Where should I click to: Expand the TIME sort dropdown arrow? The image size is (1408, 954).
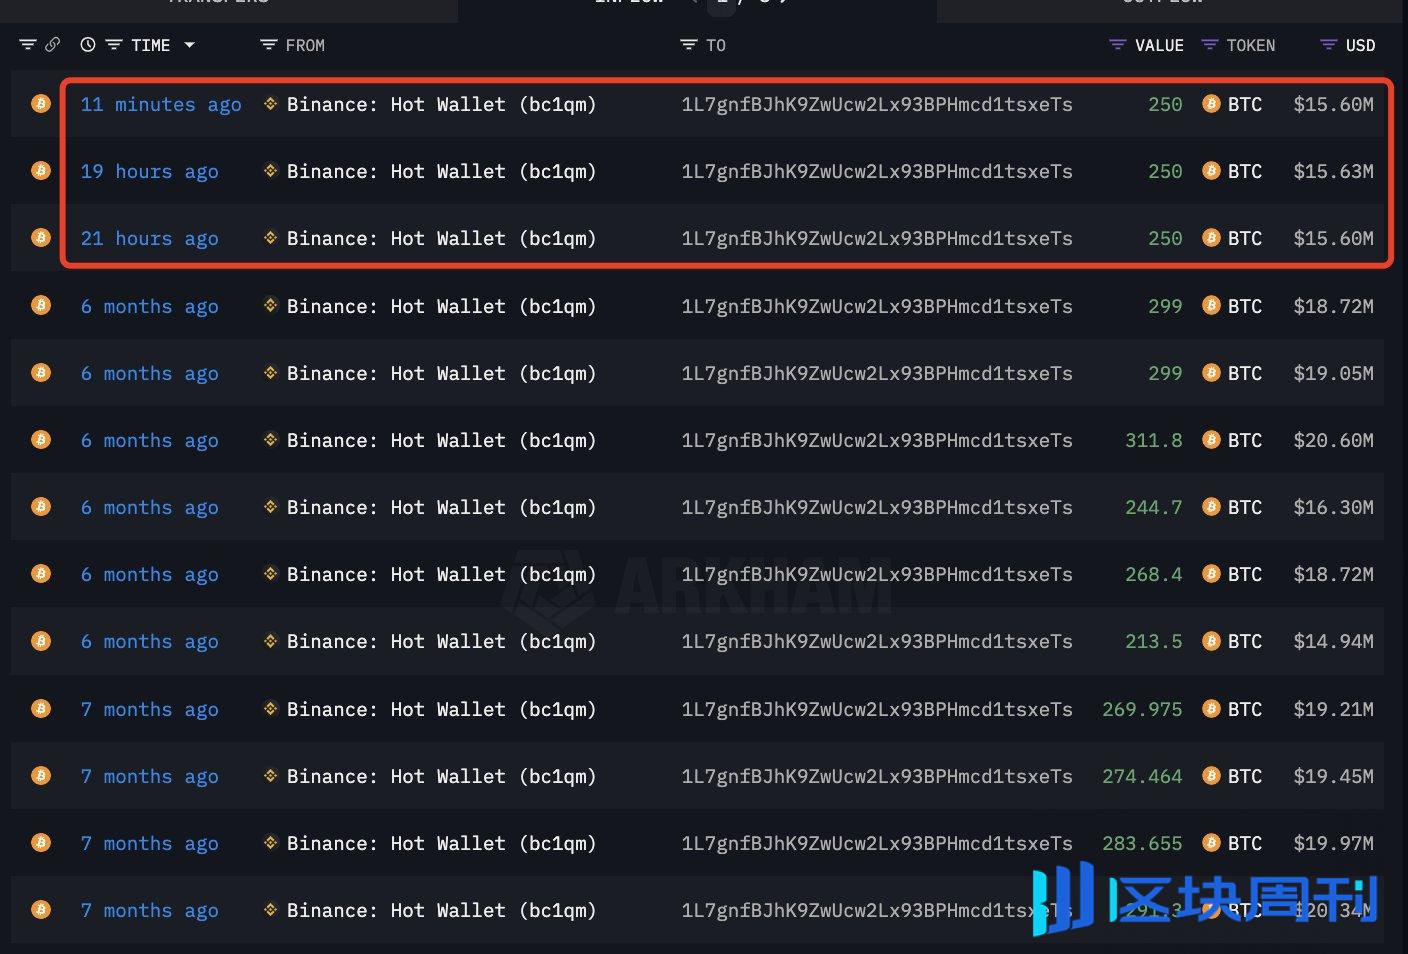coord(189,45)
